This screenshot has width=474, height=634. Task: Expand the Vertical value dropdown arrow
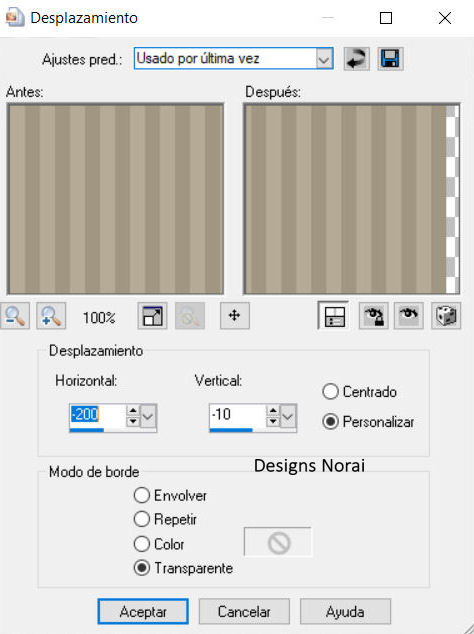coord(288,416)
